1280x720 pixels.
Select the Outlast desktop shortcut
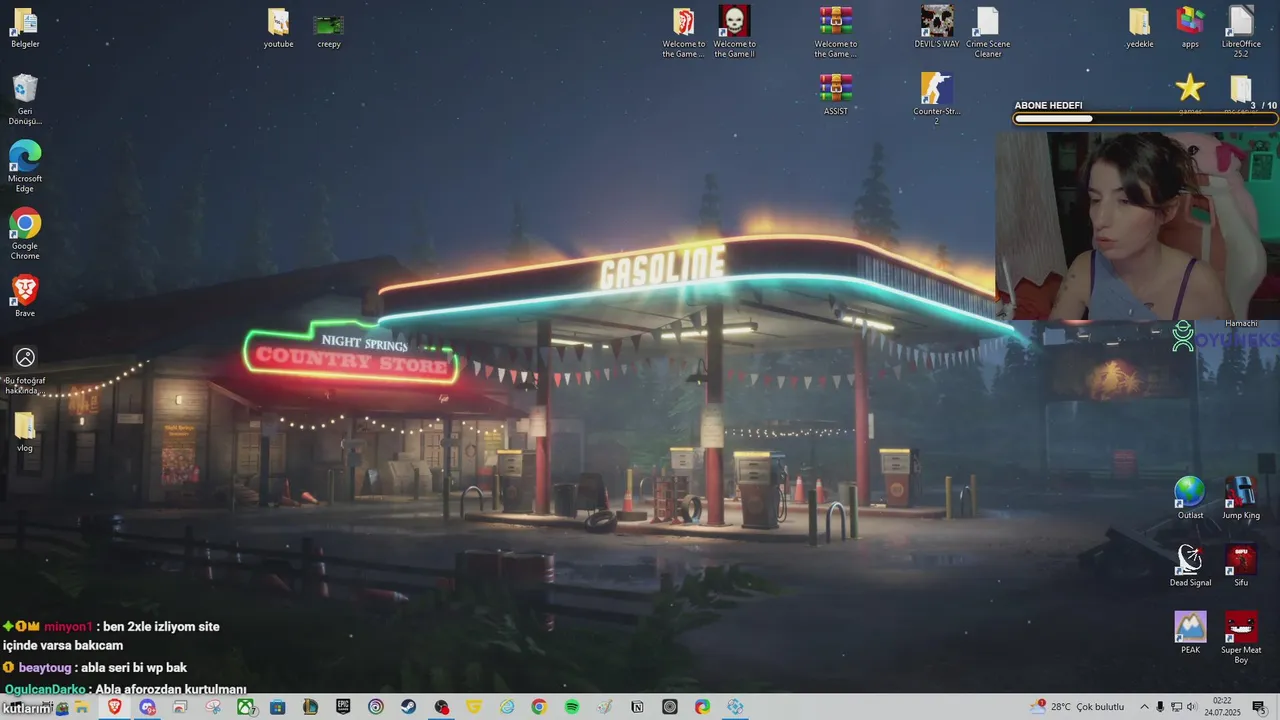tap(1190, 498)
